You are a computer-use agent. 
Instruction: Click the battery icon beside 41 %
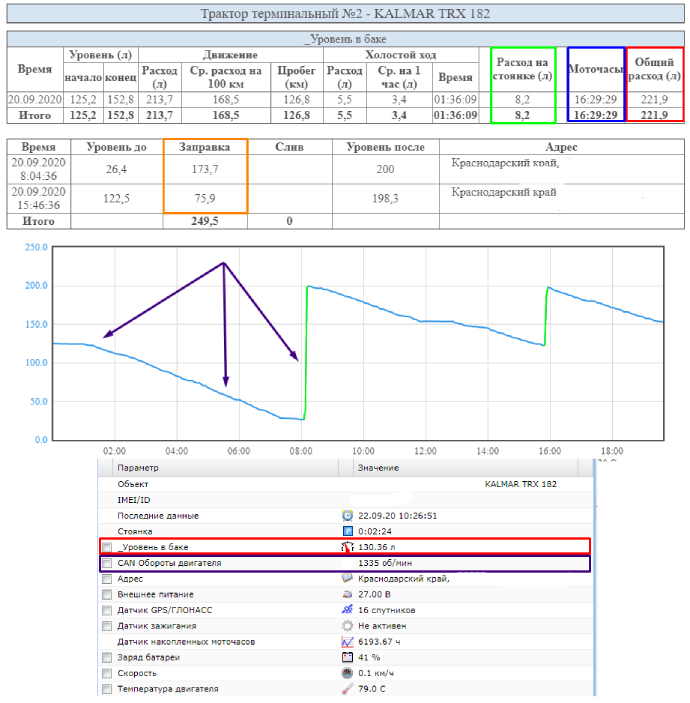[x=348, y=657]
